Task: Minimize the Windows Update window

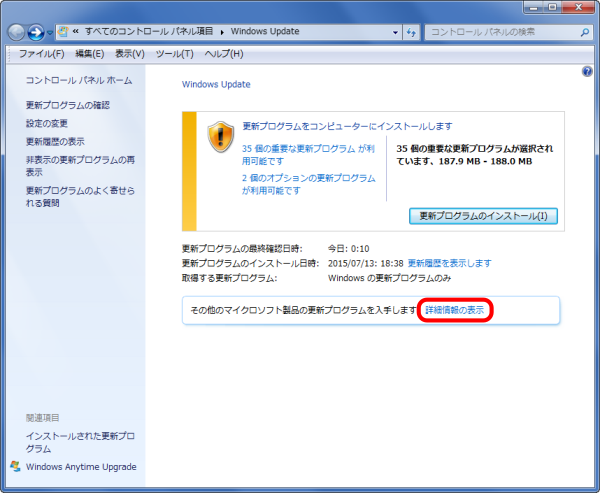Action: point(533,7)
